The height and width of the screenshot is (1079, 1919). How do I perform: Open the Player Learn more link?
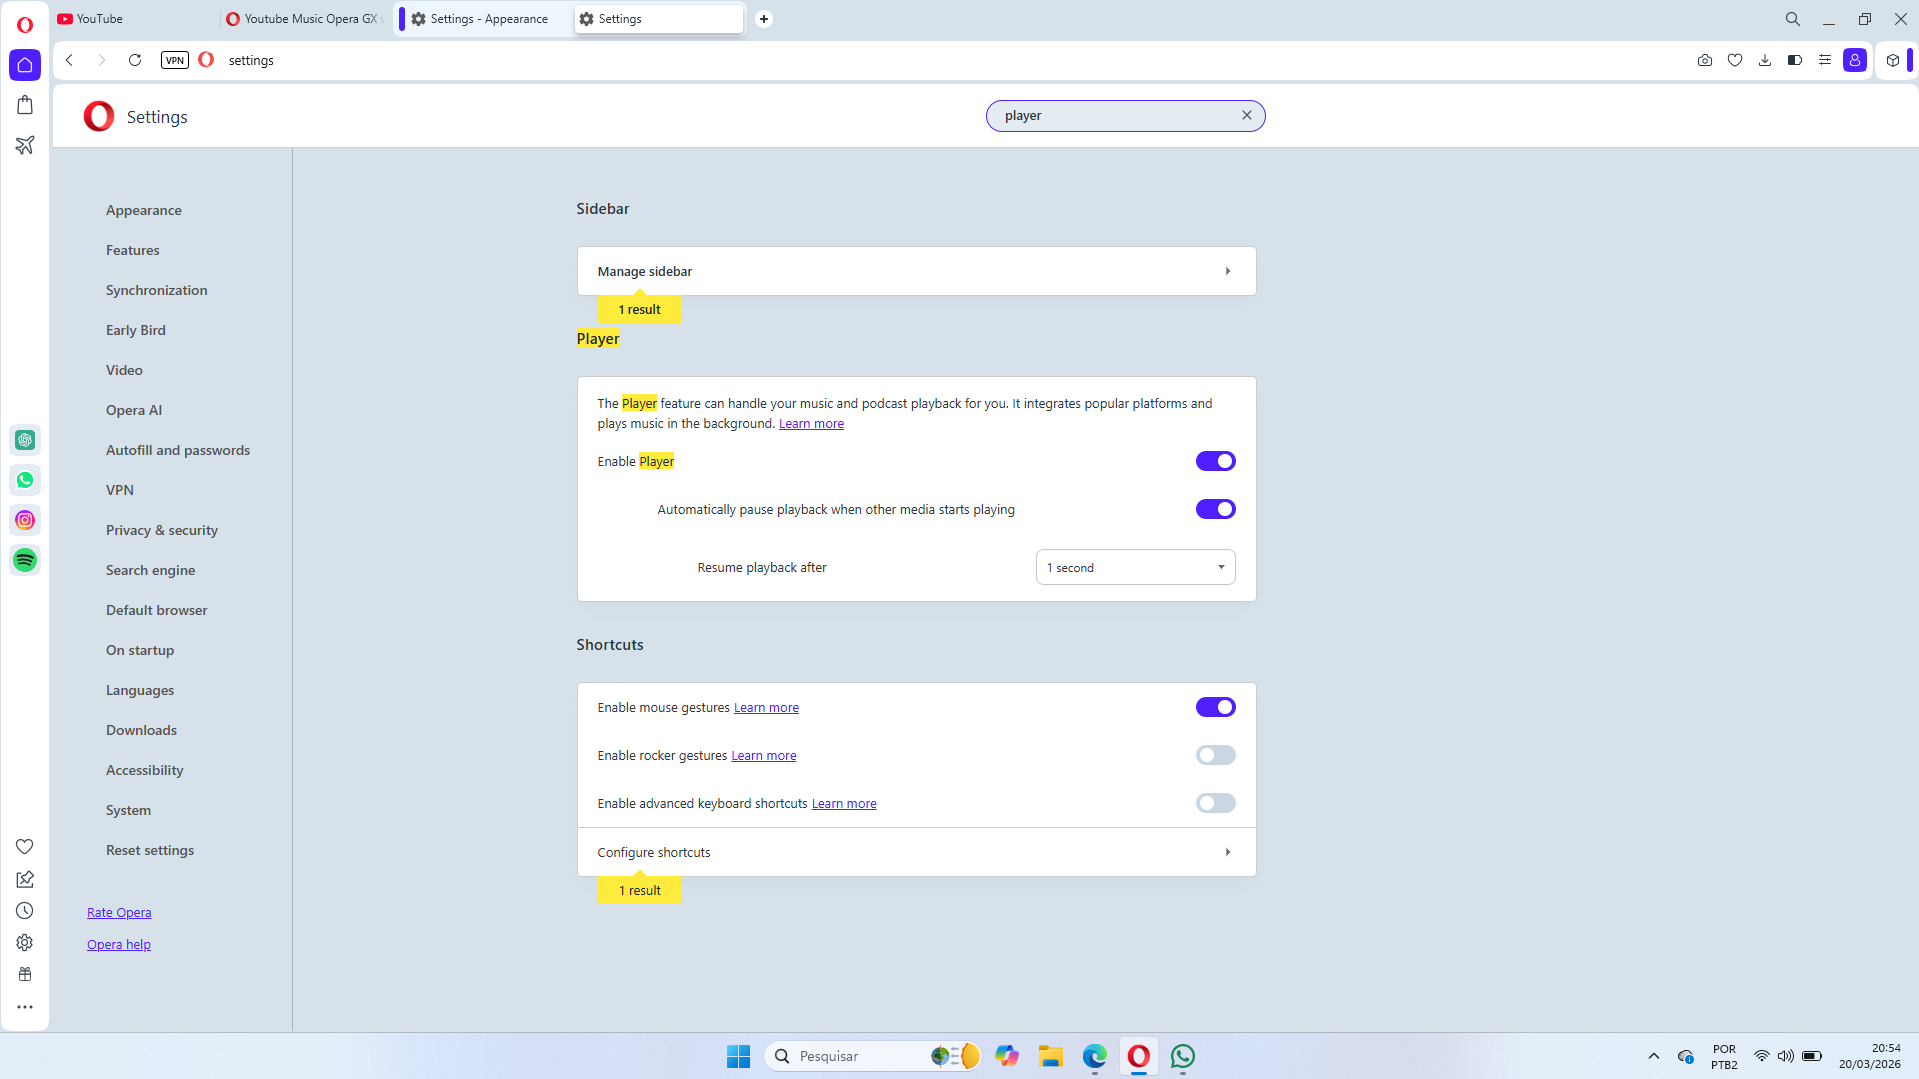tap(811, 423)
